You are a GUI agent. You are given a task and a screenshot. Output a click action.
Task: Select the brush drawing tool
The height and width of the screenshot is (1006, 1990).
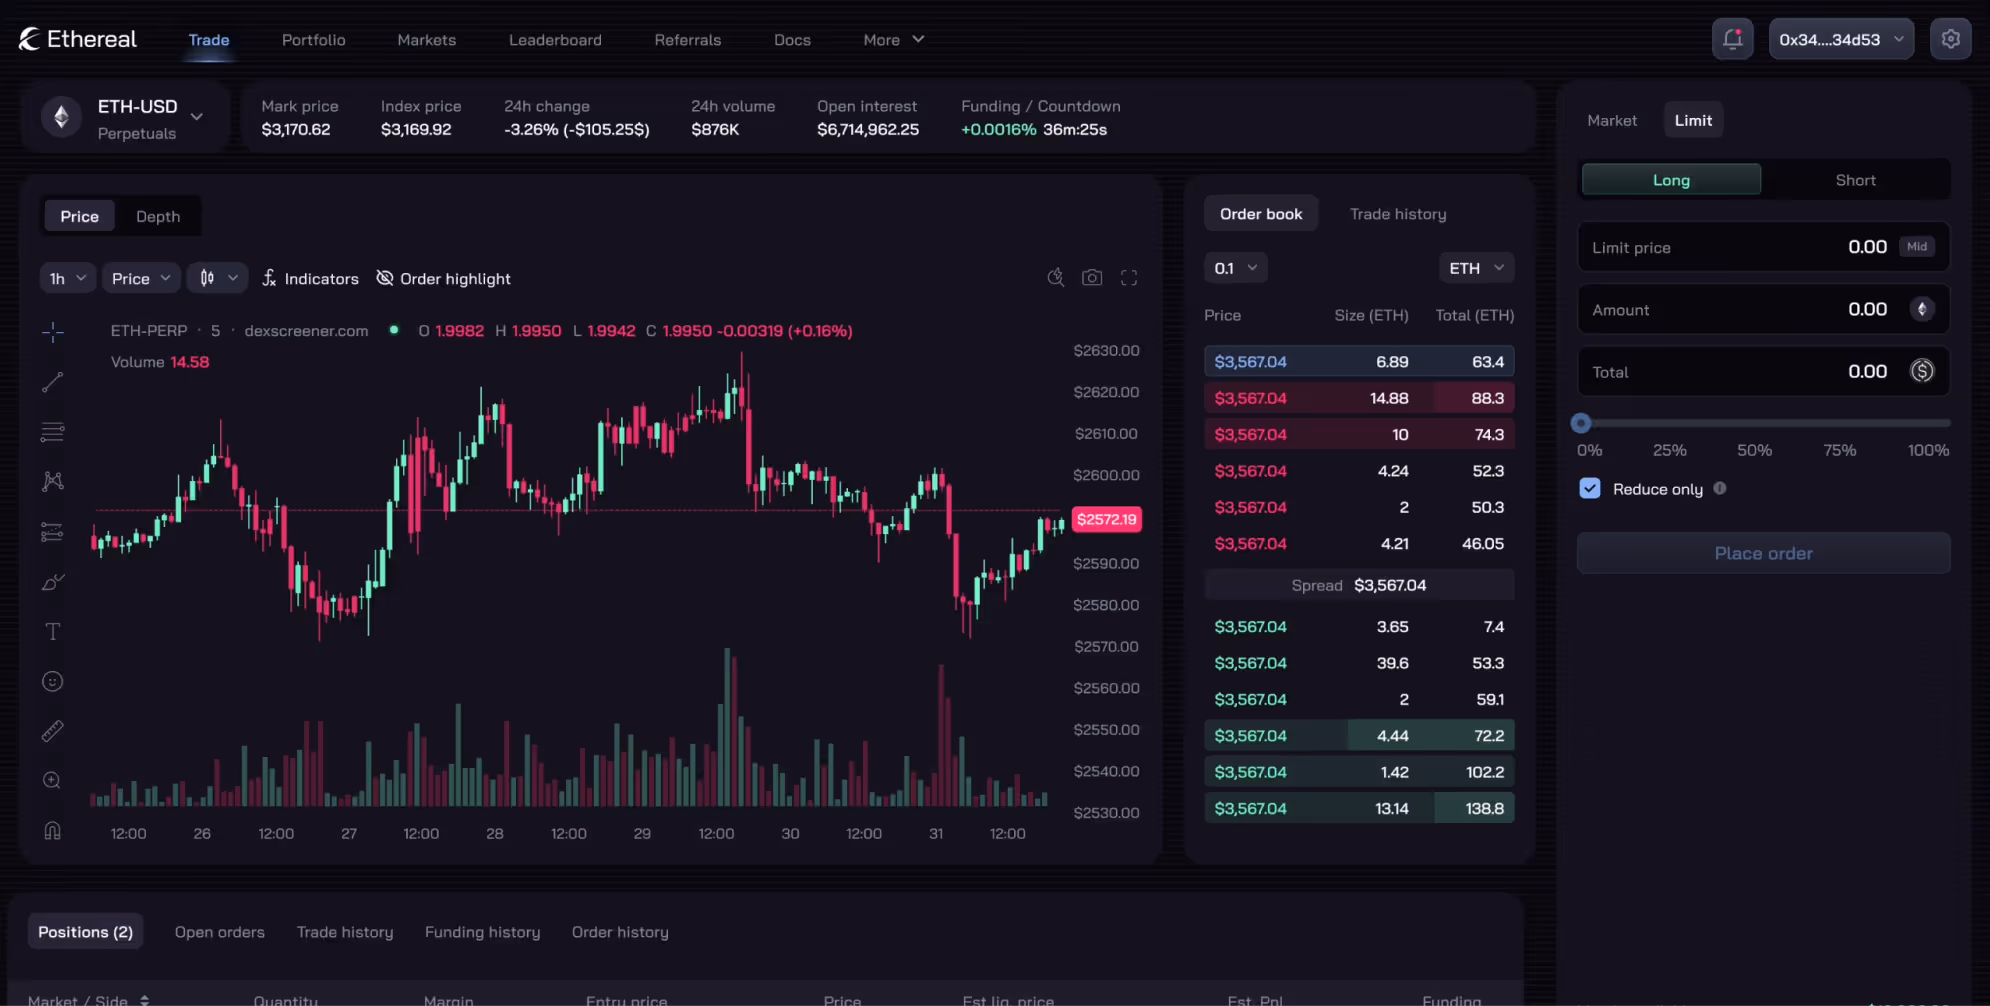click(53, 582)
